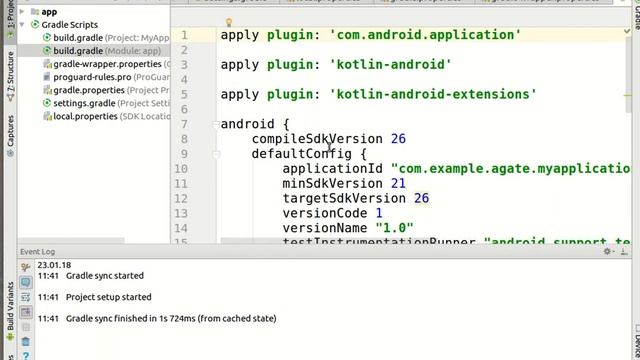Select Gradle Scripts node in project tree

pos(64,25)
